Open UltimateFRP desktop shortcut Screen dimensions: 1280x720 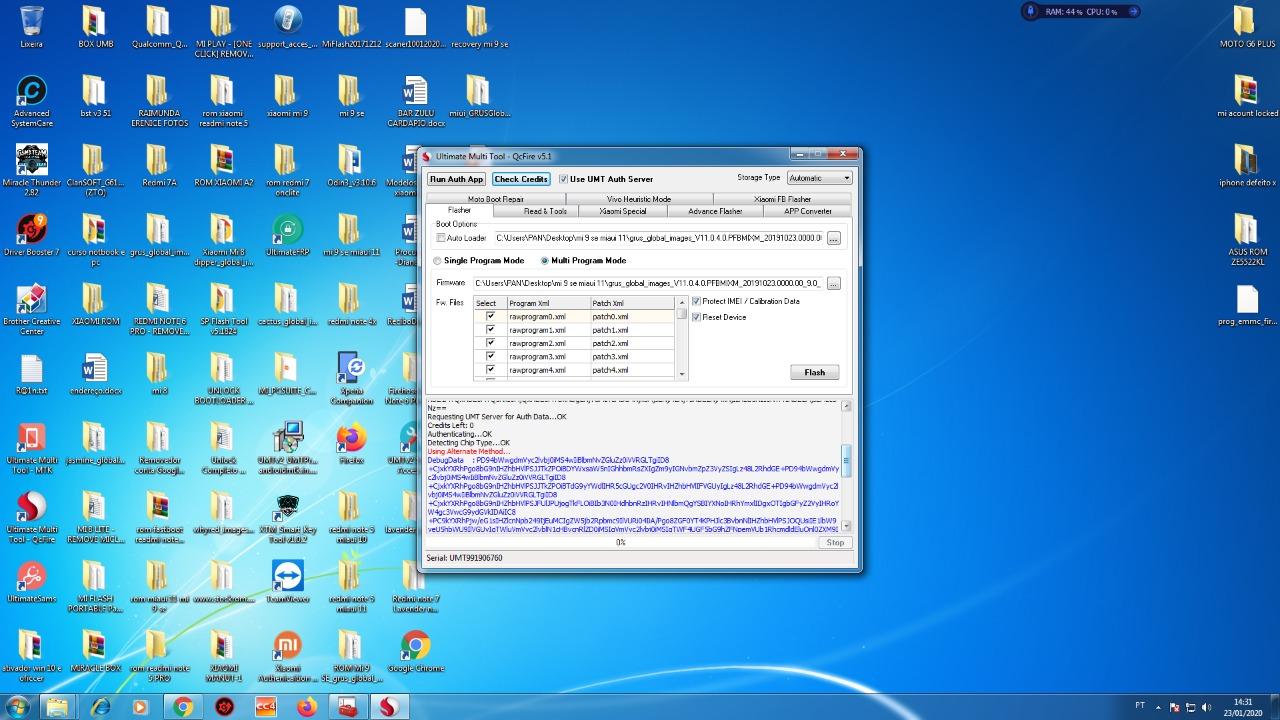pos(287,235)
